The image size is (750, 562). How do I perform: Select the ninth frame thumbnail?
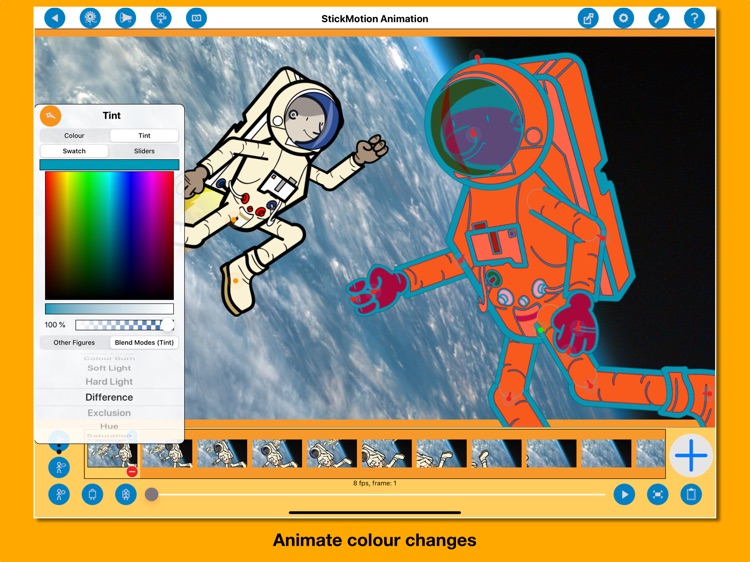click(x=551, y=454)
